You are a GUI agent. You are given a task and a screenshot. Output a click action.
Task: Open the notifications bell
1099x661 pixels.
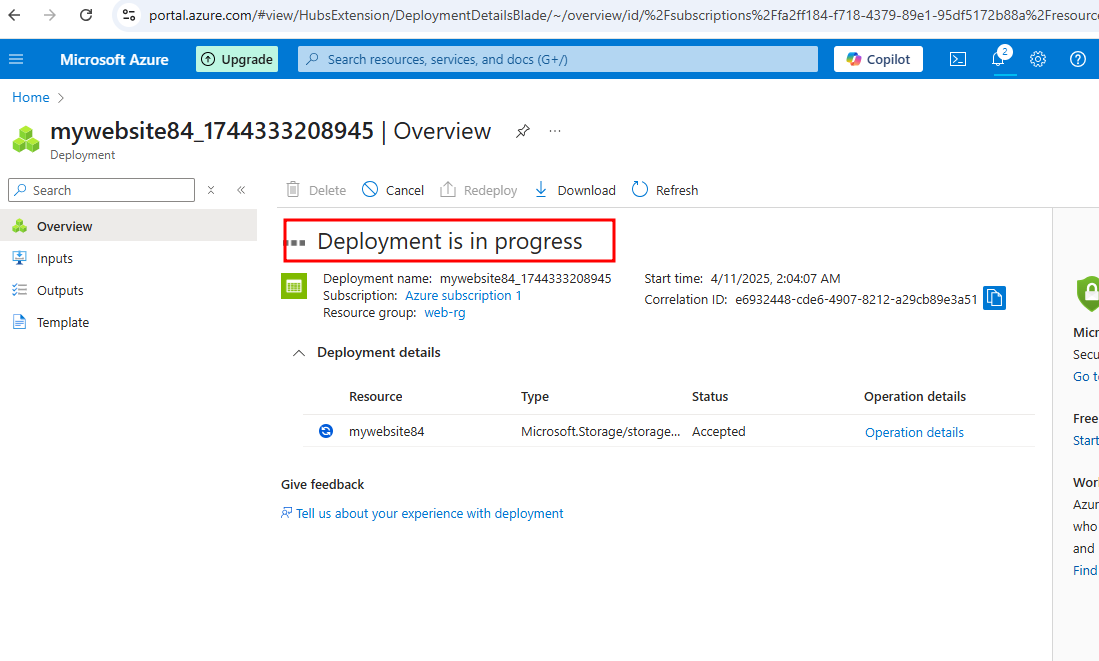(x=999, y=59)
